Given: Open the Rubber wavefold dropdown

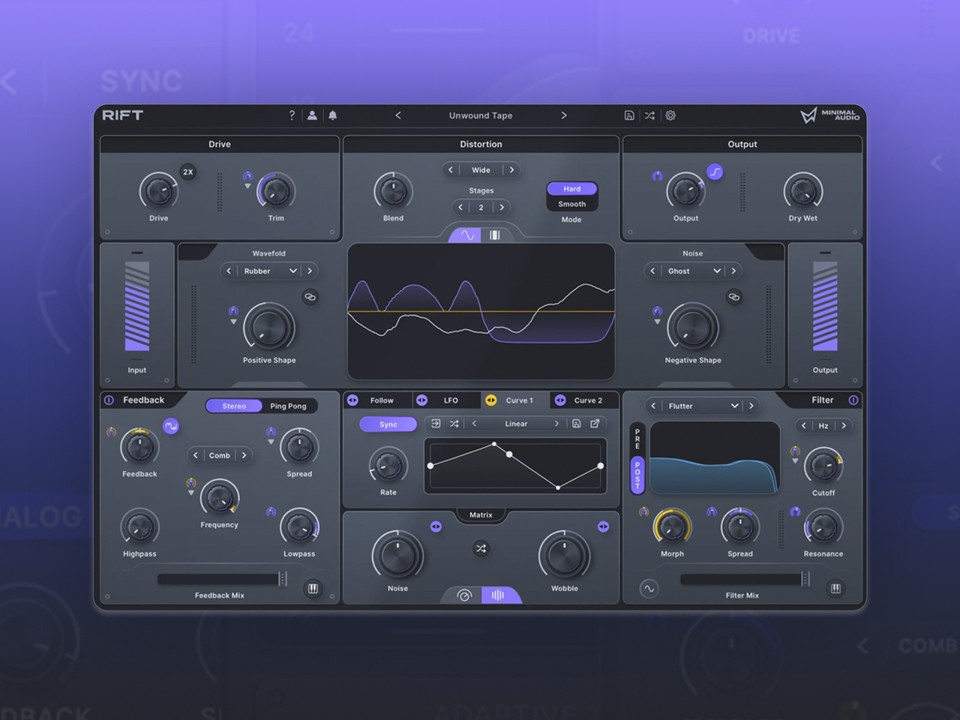Looking at the screenshot, I should tap(270, 271).
